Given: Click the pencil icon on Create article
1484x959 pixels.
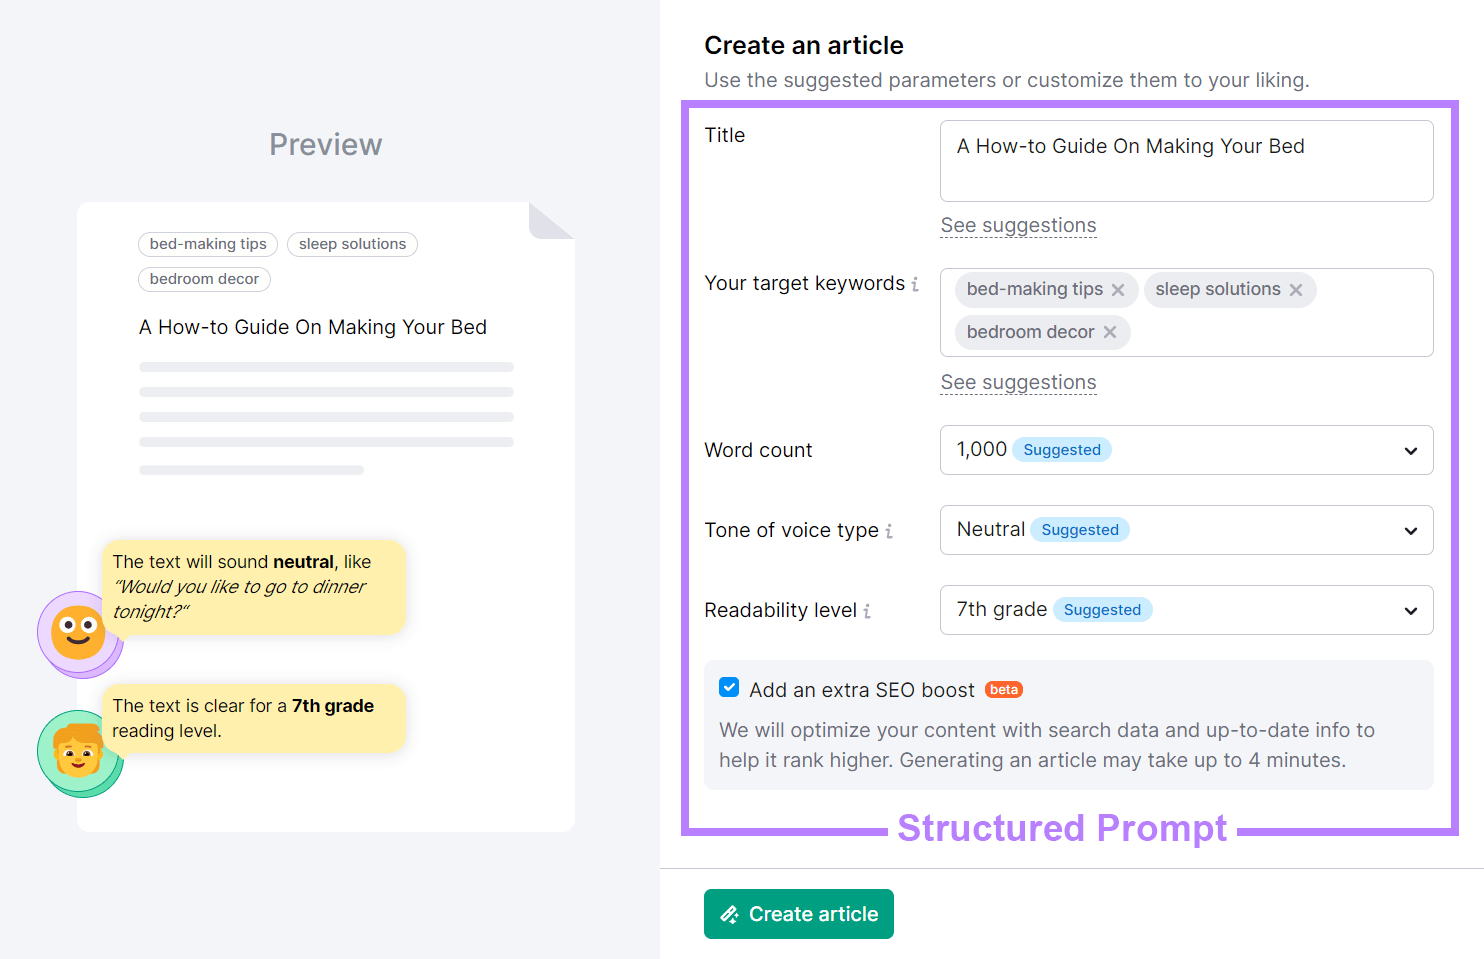Looking at the screenshot, I should [x=729, y=913].
